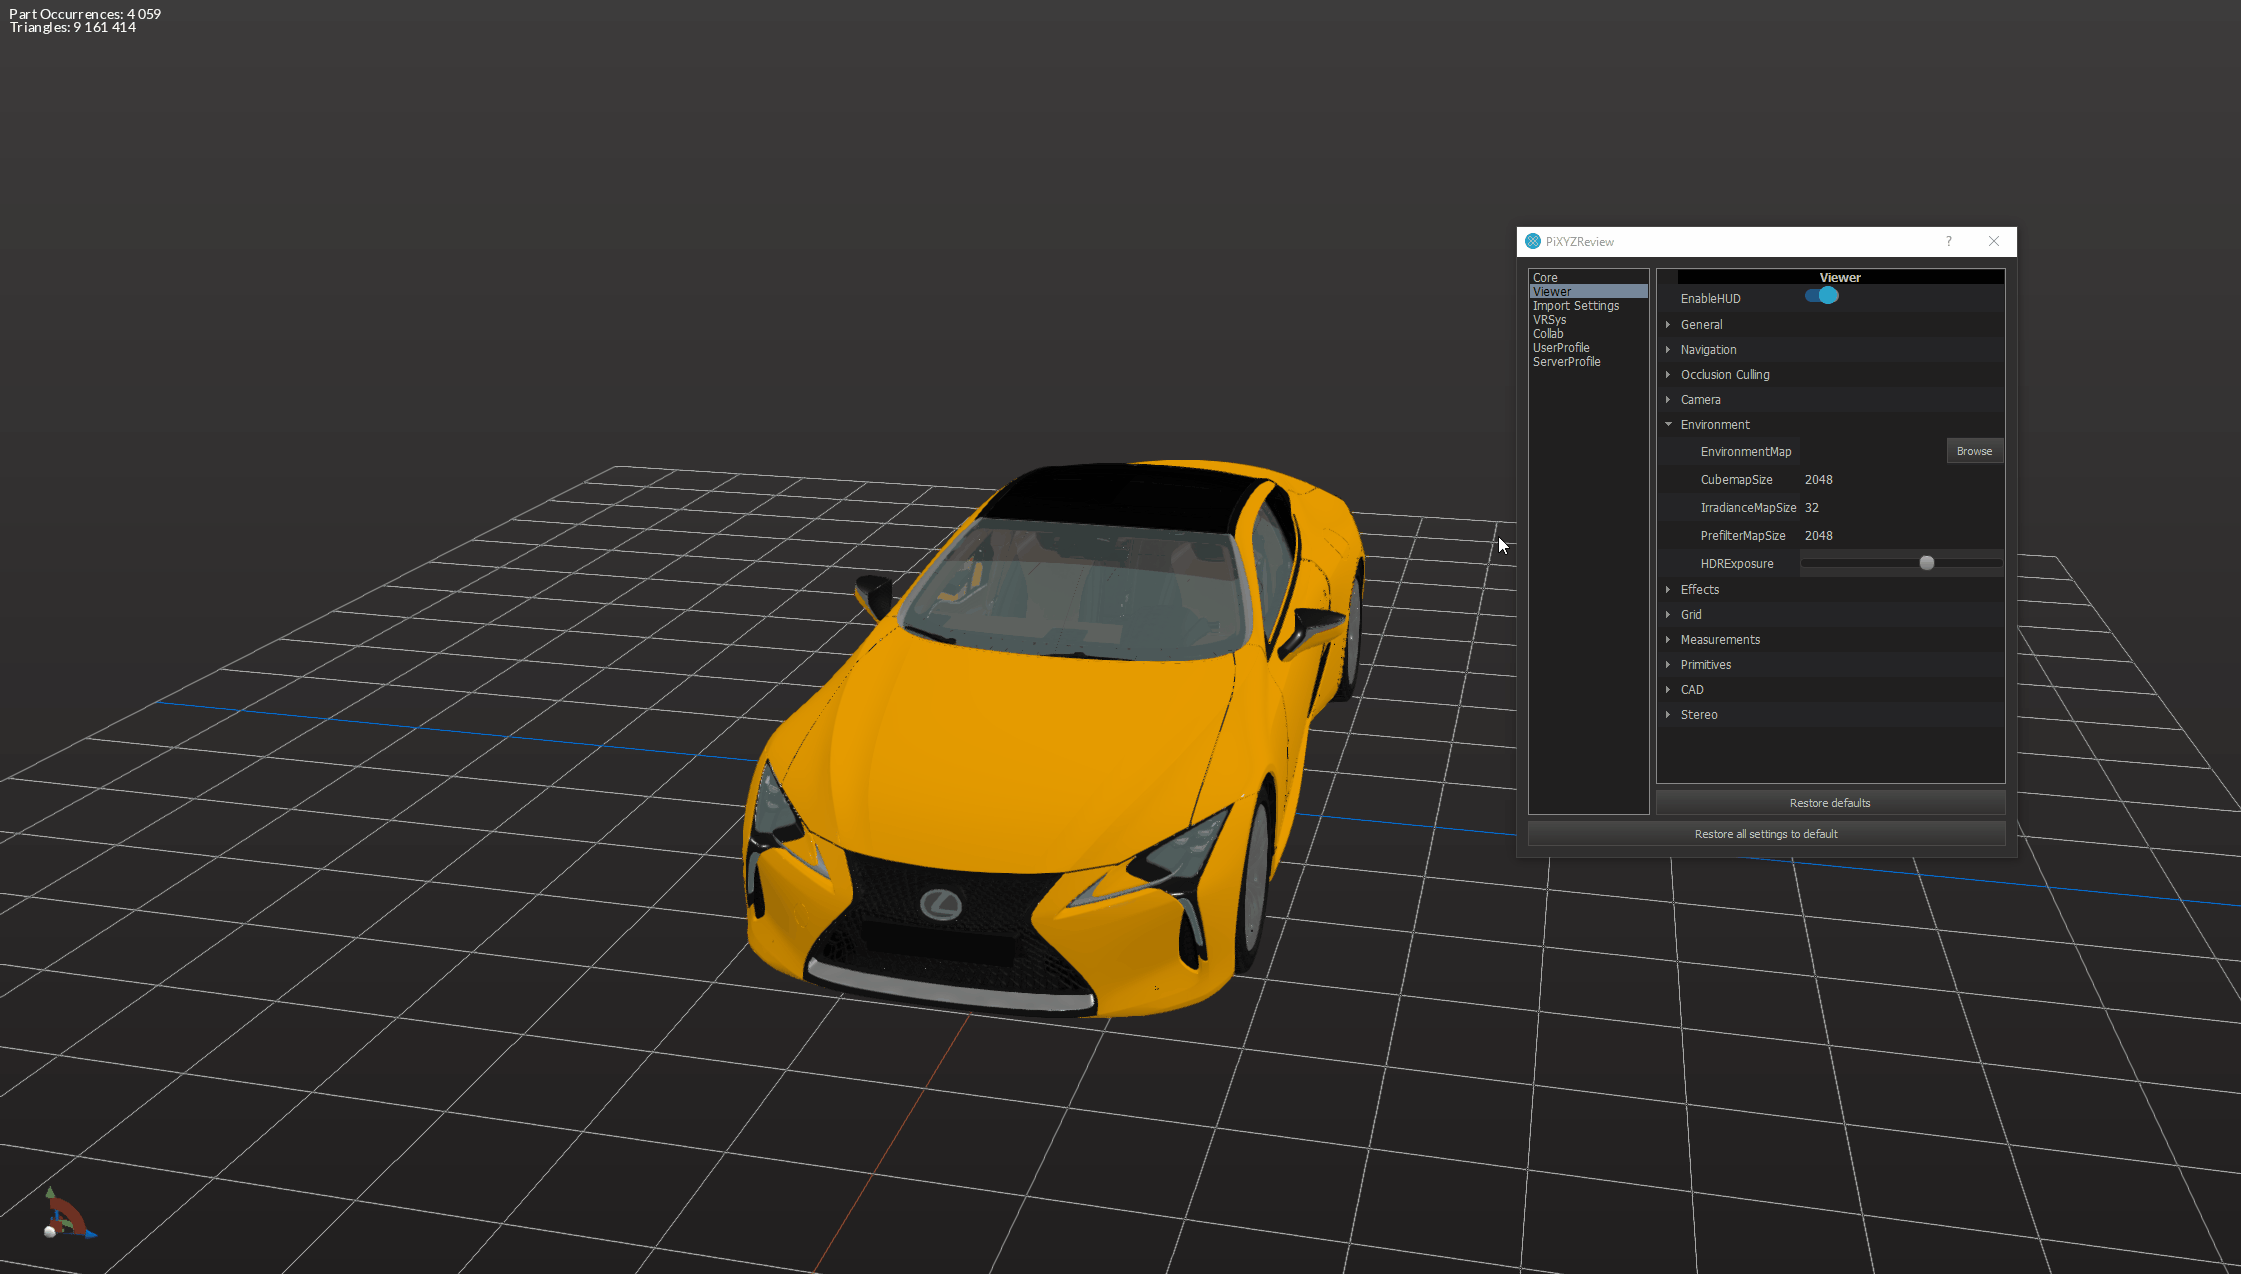
Task: Open UserProfile settings category
Action: (1588, 347)
